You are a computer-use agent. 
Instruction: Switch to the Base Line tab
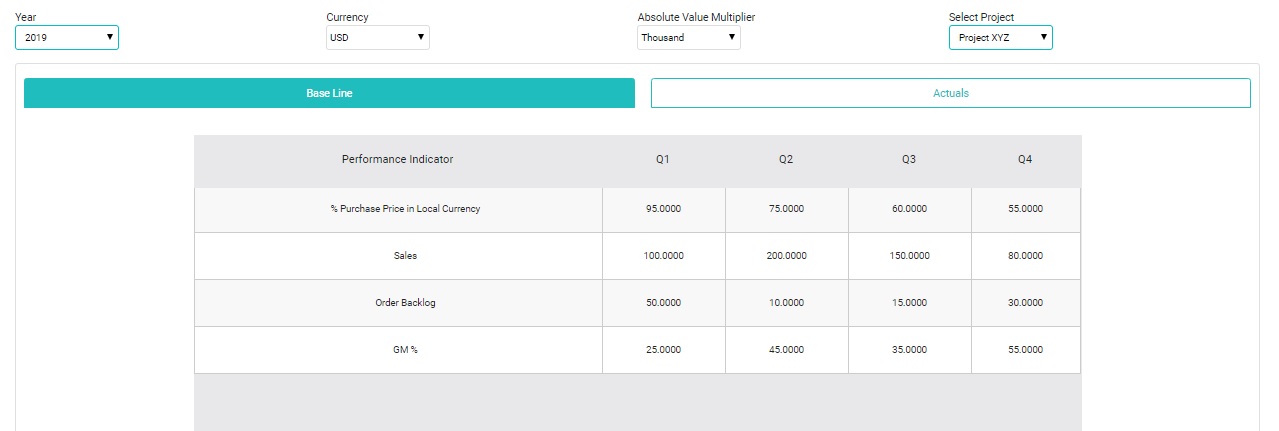point(329,93)
